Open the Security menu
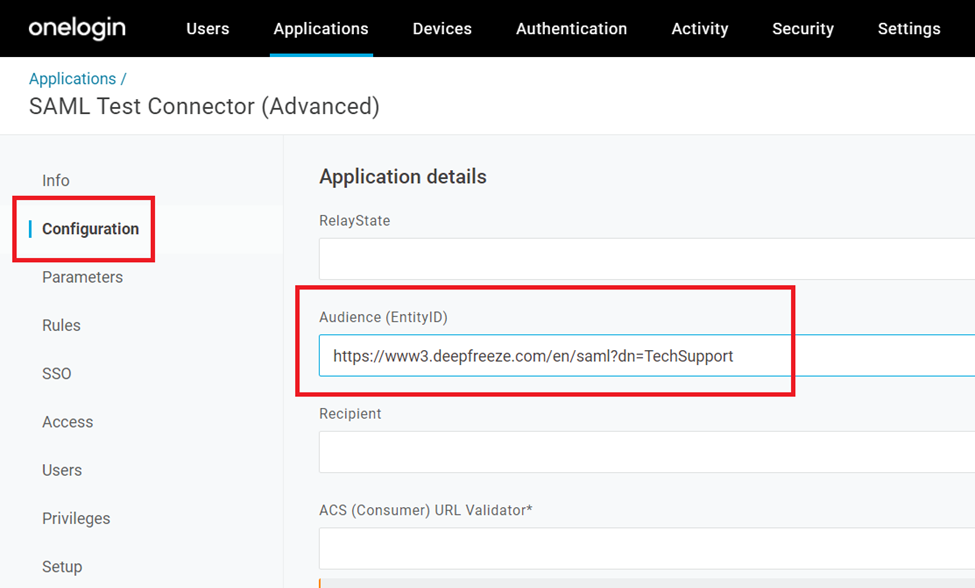The height and width of the screenshot is (588, 975). coord(803,29)
